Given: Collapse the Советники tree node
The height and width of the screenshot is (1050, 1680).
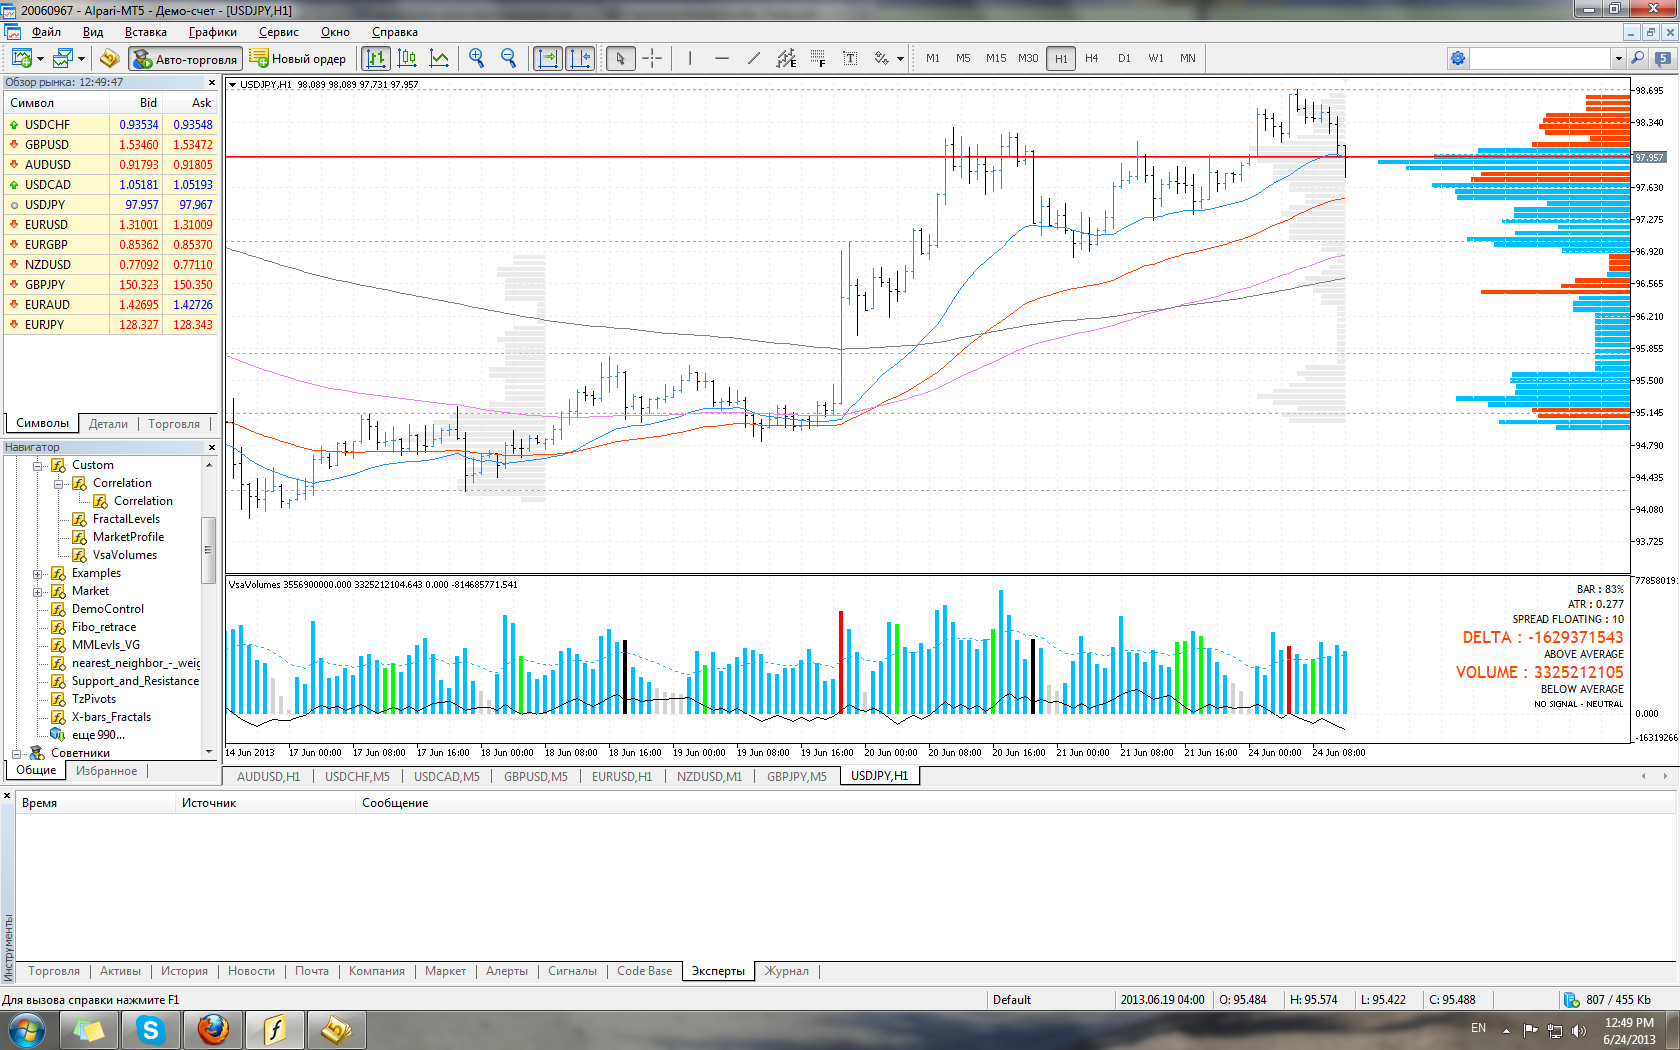Looking at the screenshot, I should [16, 753].
